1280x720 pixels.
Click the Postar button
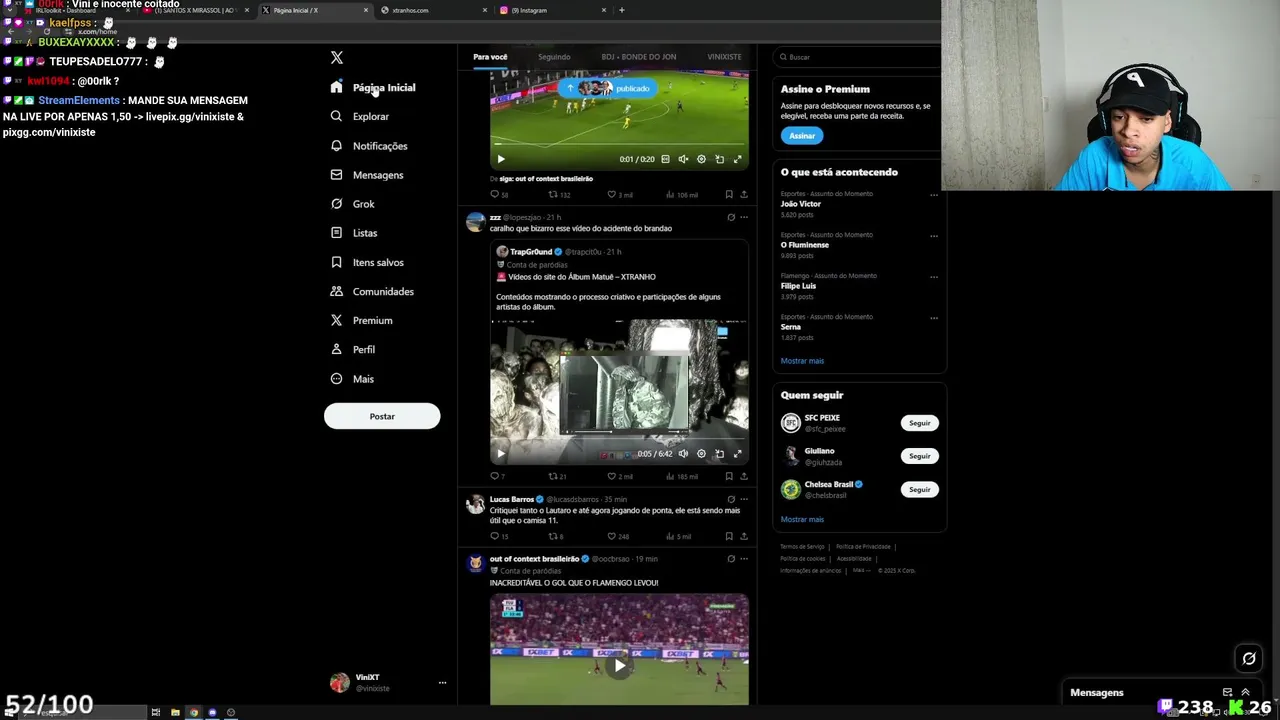click(x=382, y=416)
